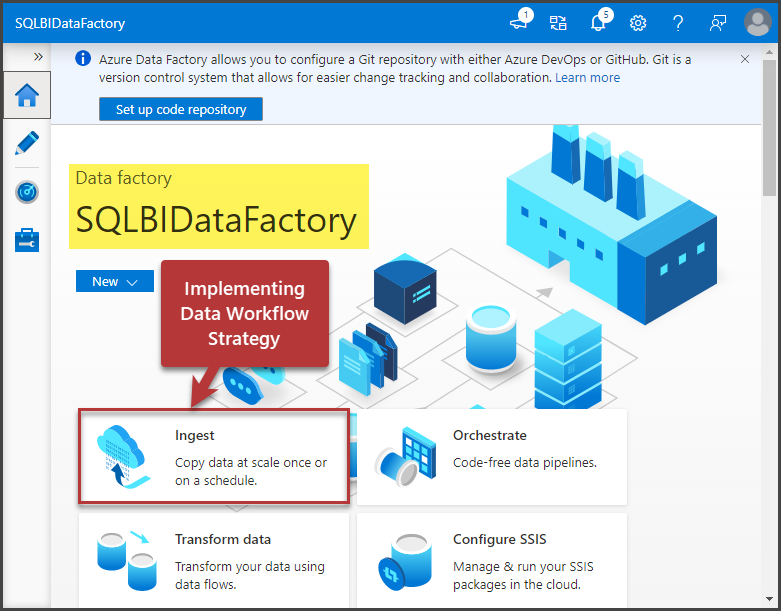781x611 pixels.
Task: Click the Transform data cylinders icon
Action: pos(127,560)
